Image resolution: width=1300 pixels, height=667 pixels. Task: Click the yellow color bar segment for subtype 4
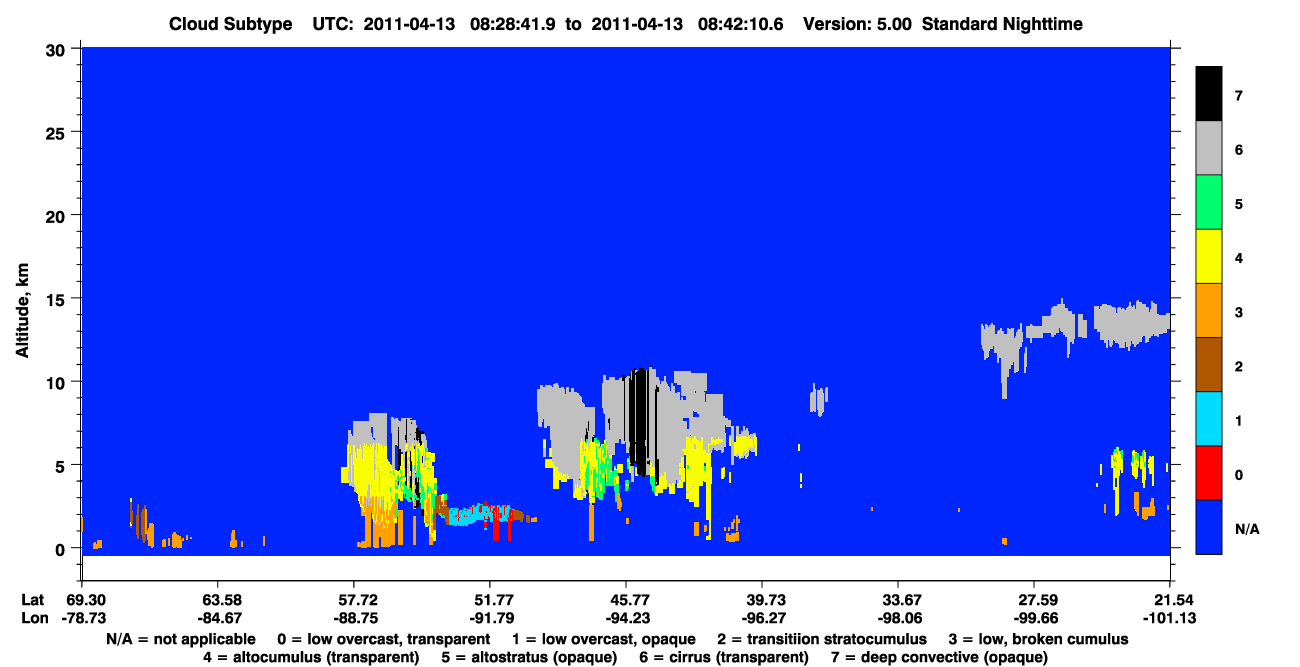tap(1209, 256)
